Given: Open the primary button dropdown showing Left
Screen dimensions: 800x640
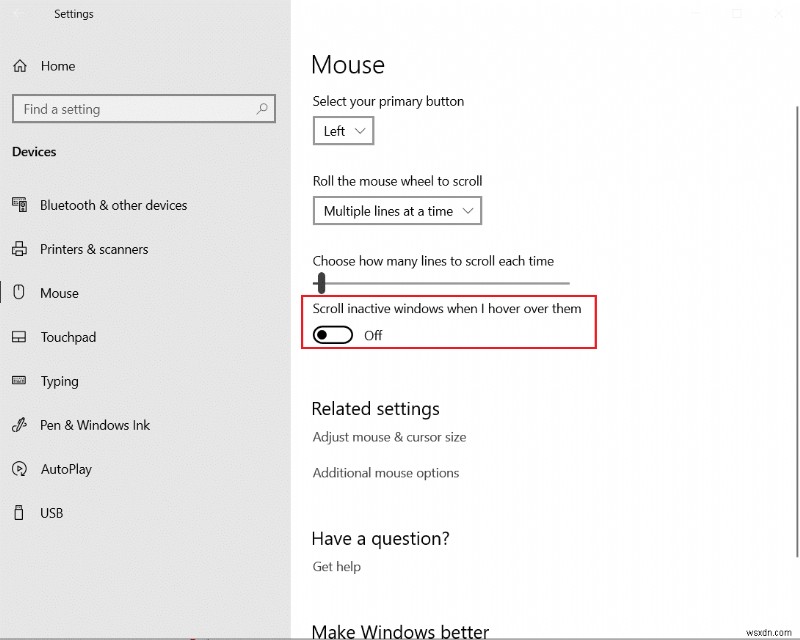Looking at the screenshot, I should click(x=343, y=130).
